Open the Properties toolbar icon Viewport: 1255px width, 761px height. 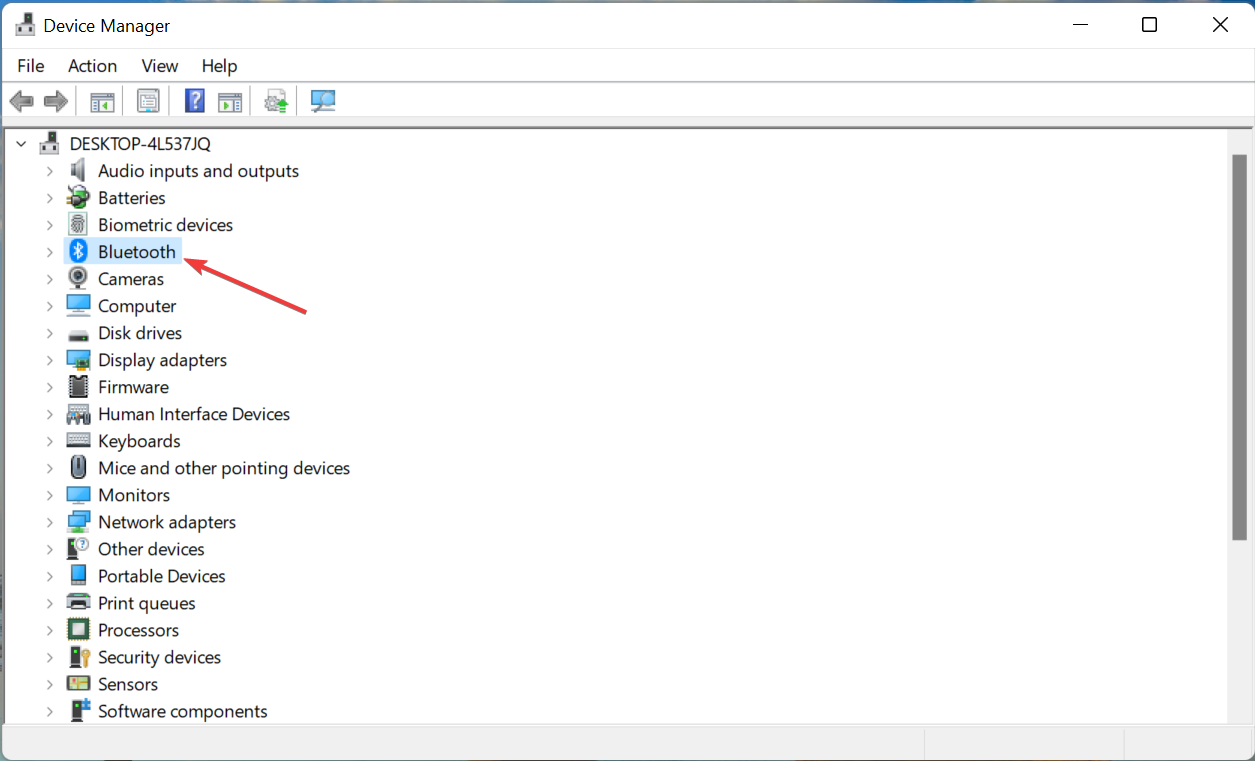pyautogui.click(x=148, y=101)
